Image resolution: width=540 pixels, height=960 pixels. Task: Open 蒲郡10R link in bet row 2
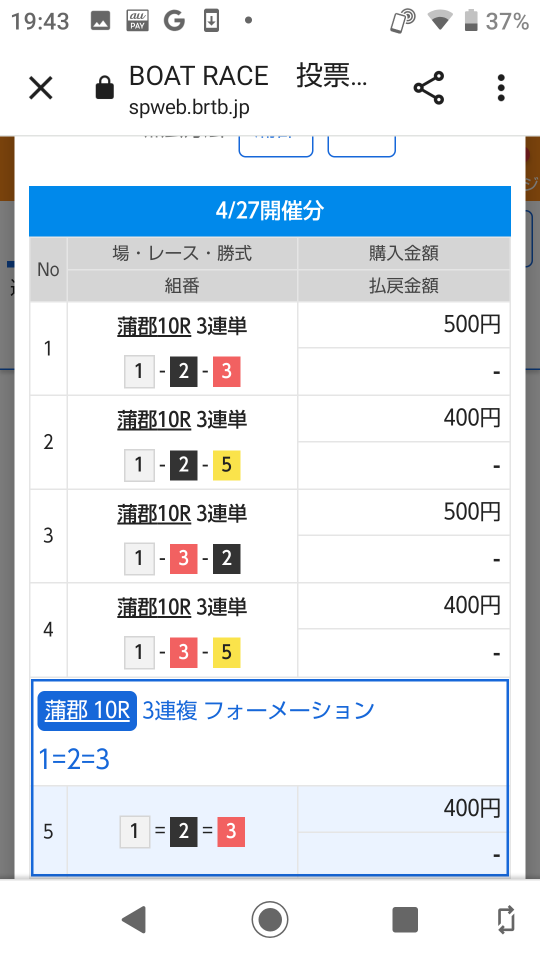[x=154, y=420]
